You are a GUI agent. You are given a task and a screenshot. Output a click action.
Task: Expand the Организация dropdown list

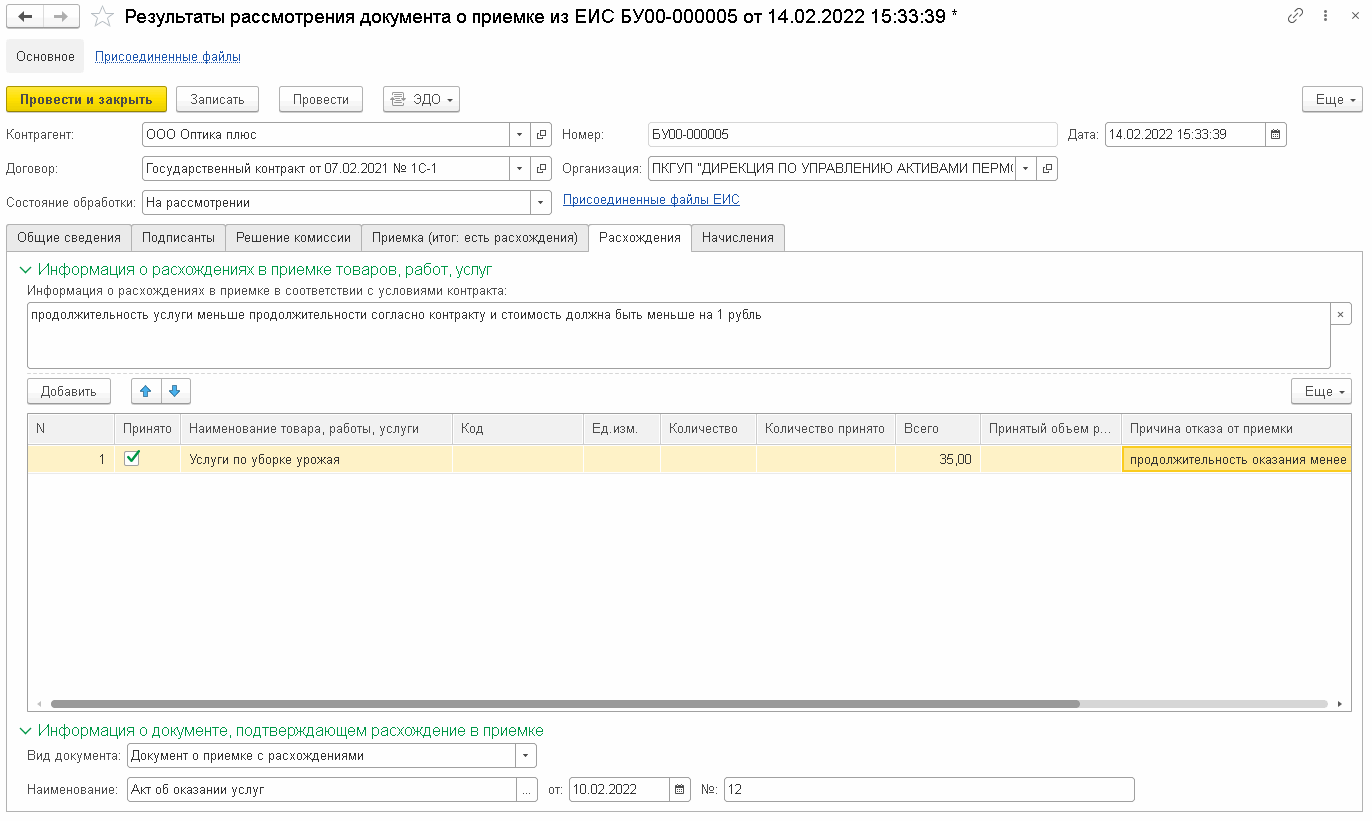coord(1026,168)
